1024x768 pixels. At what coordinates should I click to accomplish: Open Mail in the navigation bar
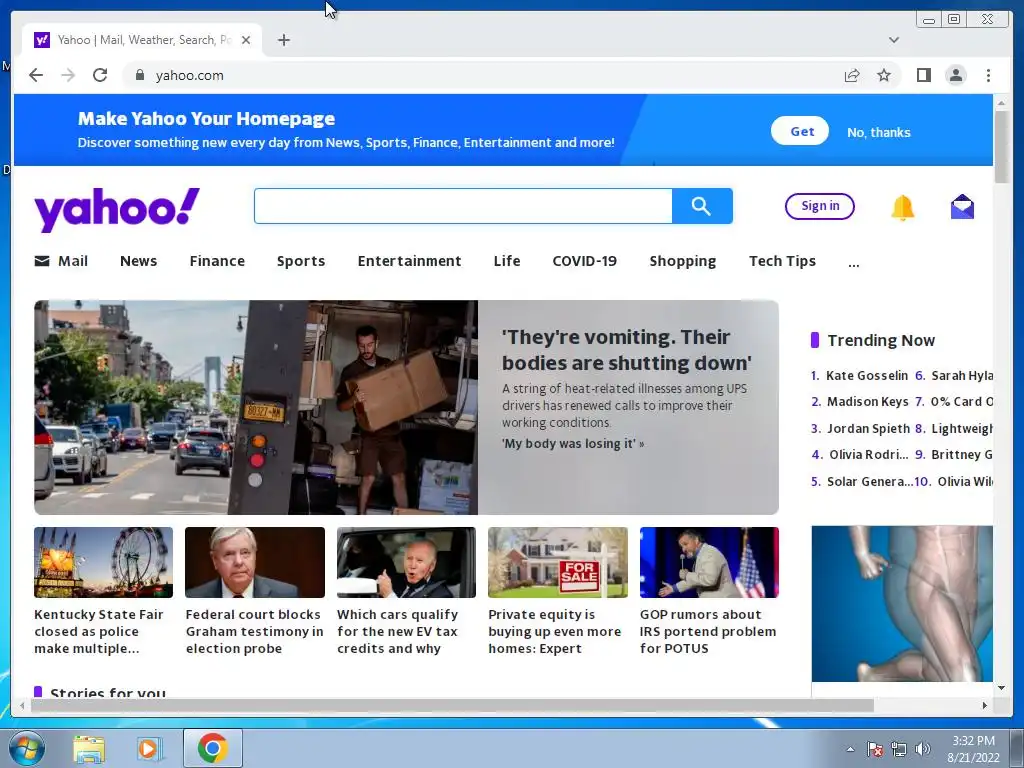point(61,261)
